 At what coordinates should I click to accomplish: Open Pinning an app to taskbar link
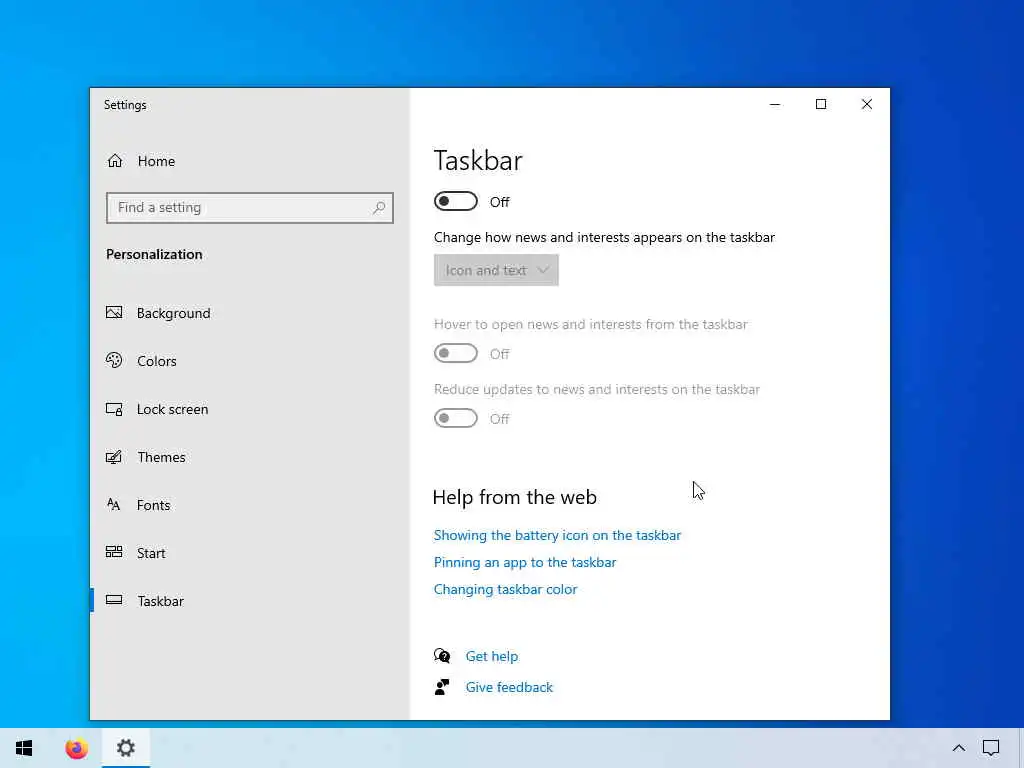pos(524,562)
